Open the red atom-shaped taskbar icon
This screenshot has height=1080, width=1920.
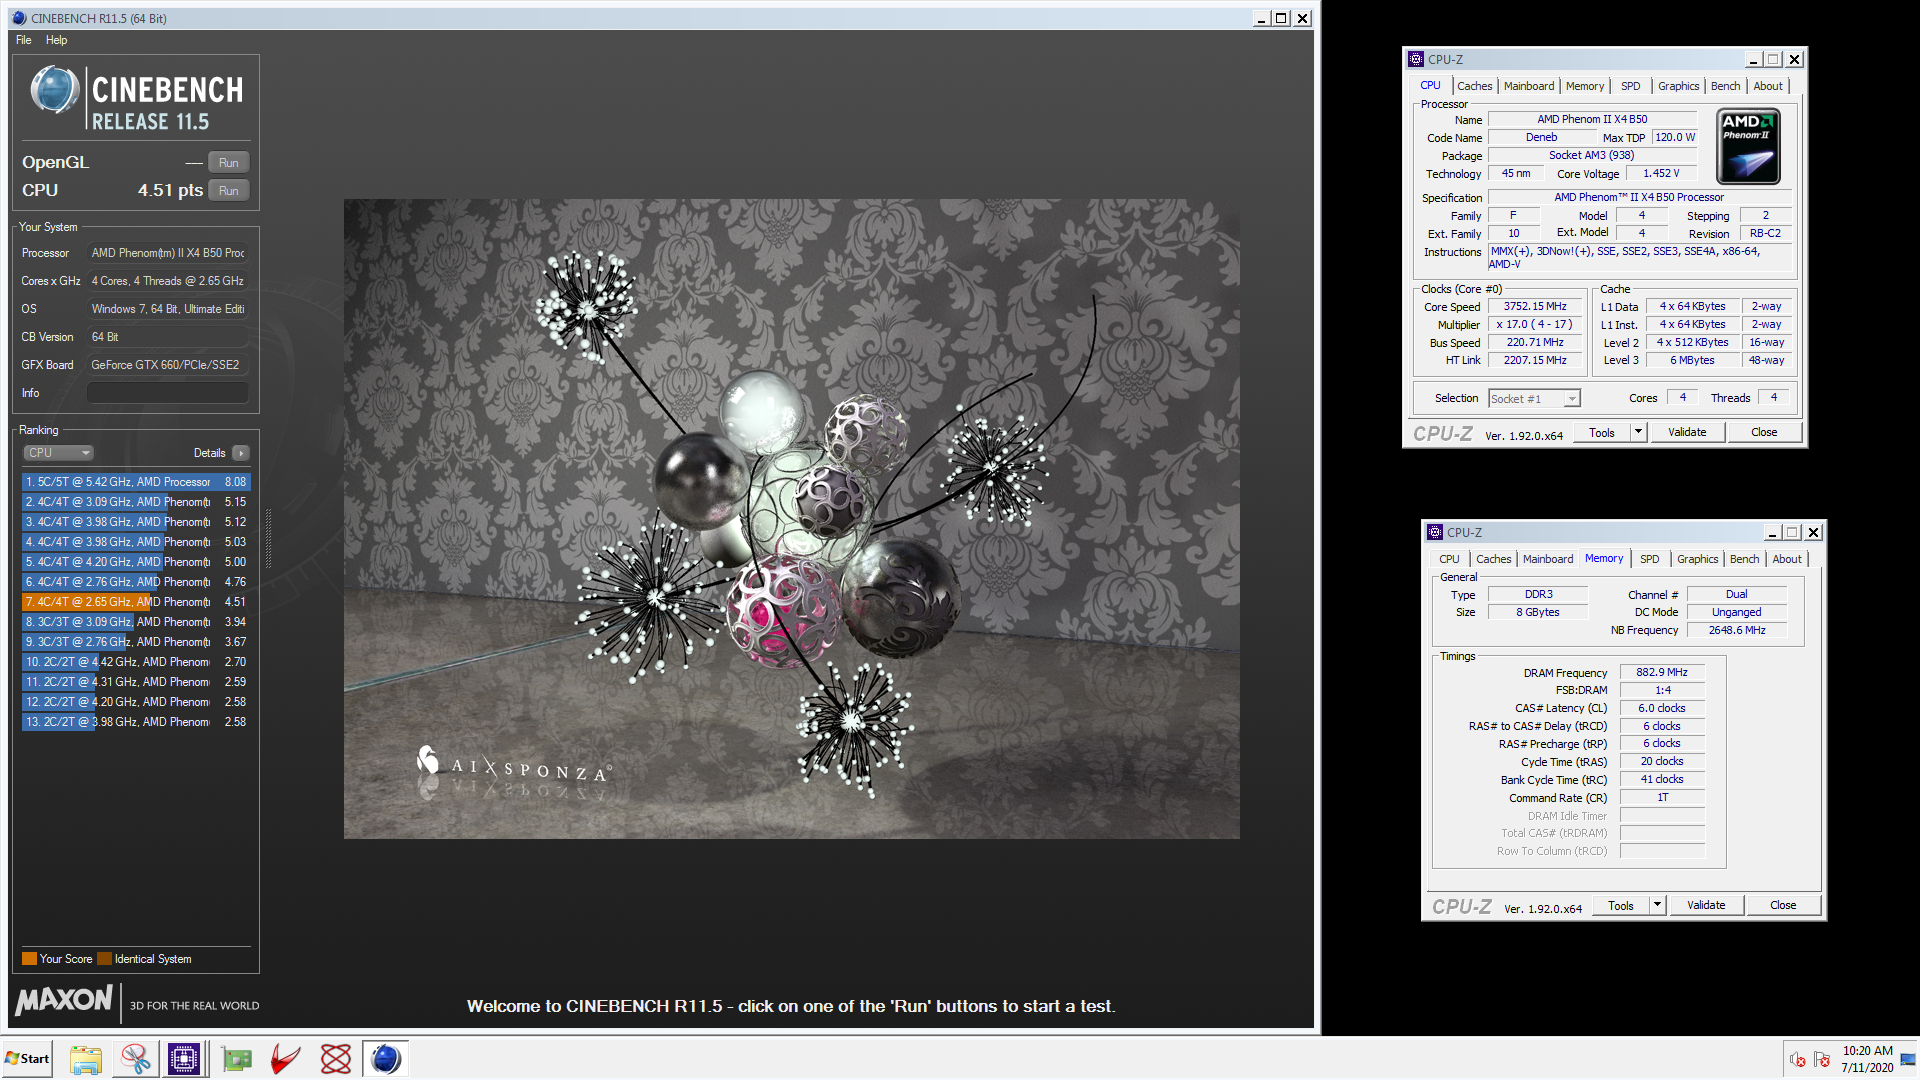click(336, 1059)
